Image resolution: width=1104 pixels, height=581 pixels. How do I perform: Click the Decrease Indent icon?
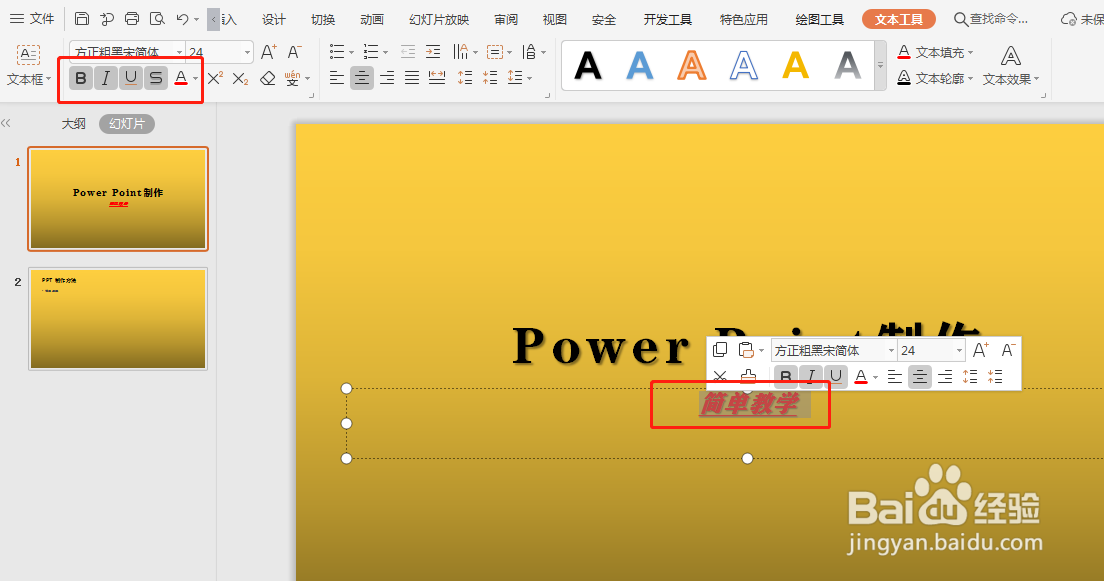pyautogui.click(x=408, y=51)
